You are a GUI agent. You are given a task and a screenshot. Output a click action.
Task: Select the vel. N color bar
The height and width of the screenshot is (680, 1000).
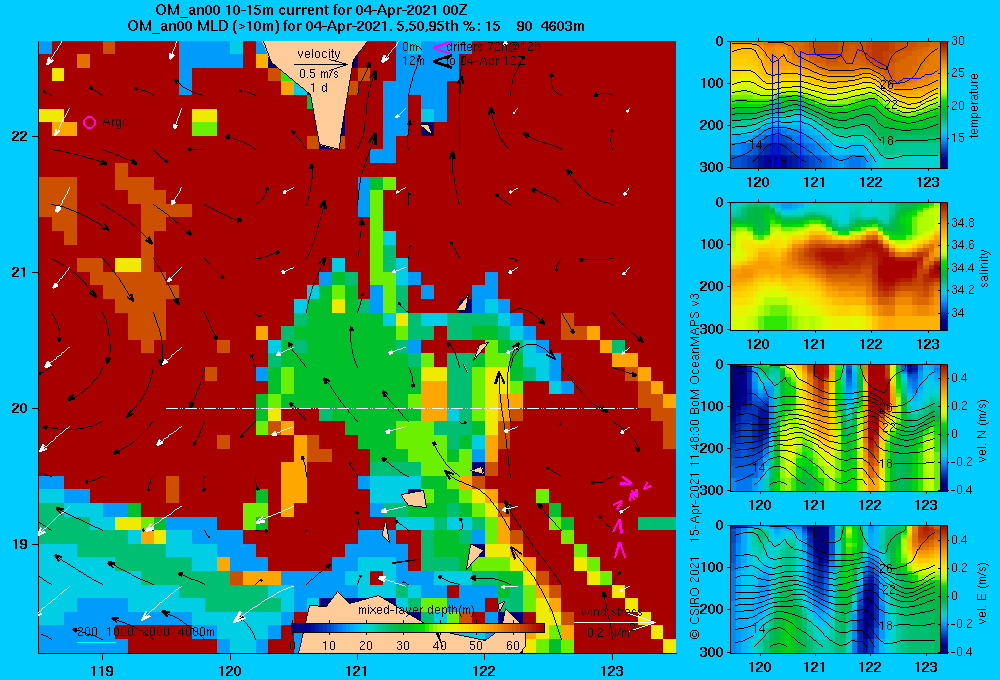point(944,427)
